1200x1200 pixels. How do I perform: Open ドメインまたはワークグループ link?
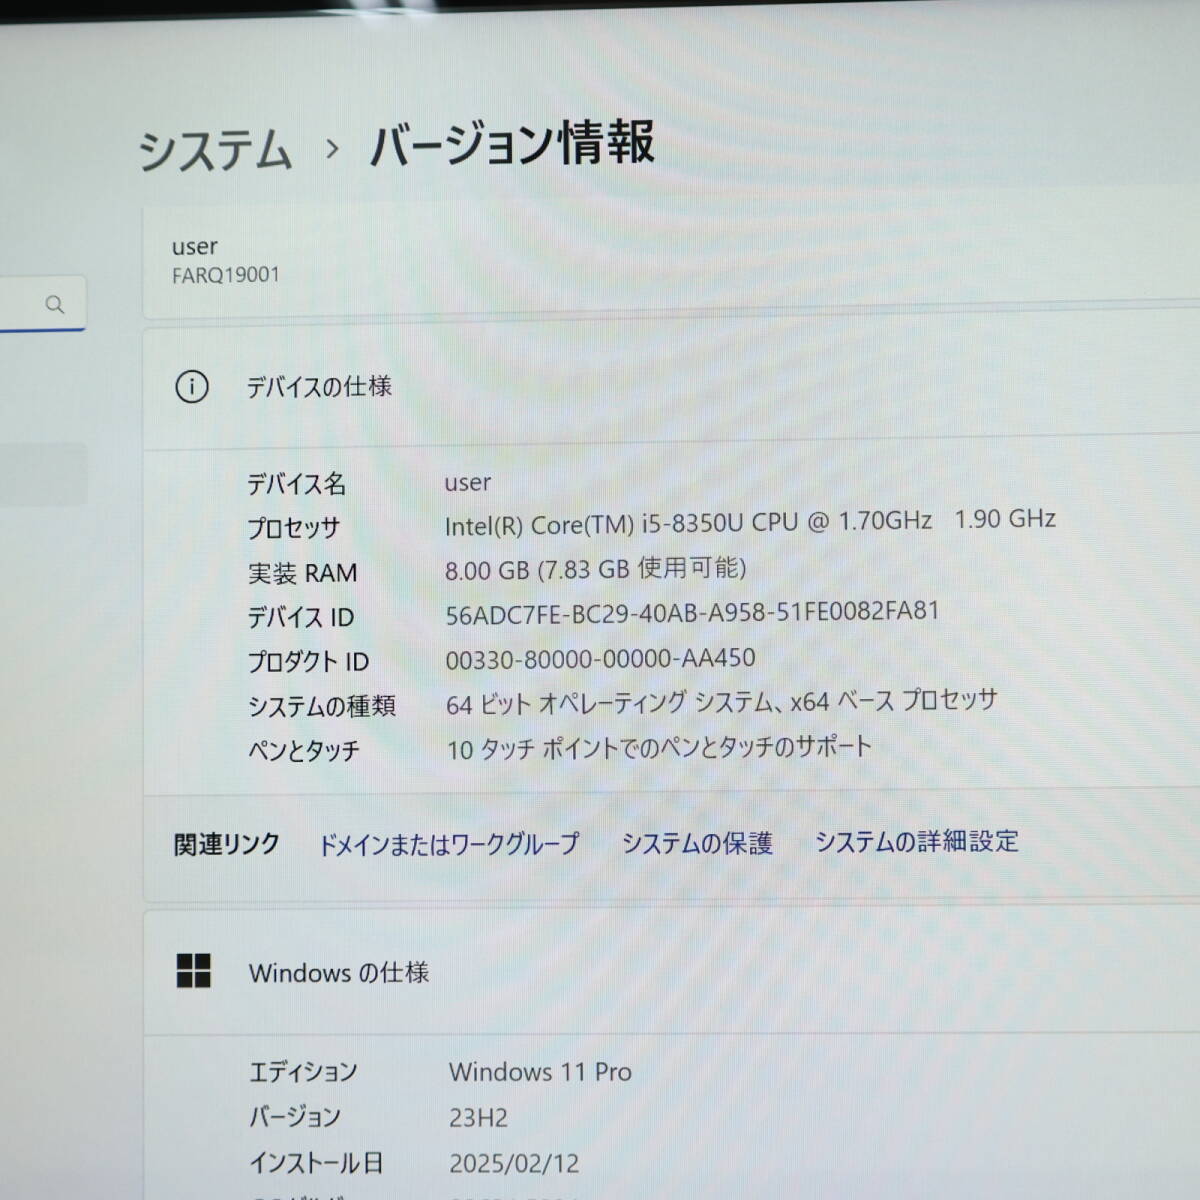pyautogui.click(x=448, y=844)
